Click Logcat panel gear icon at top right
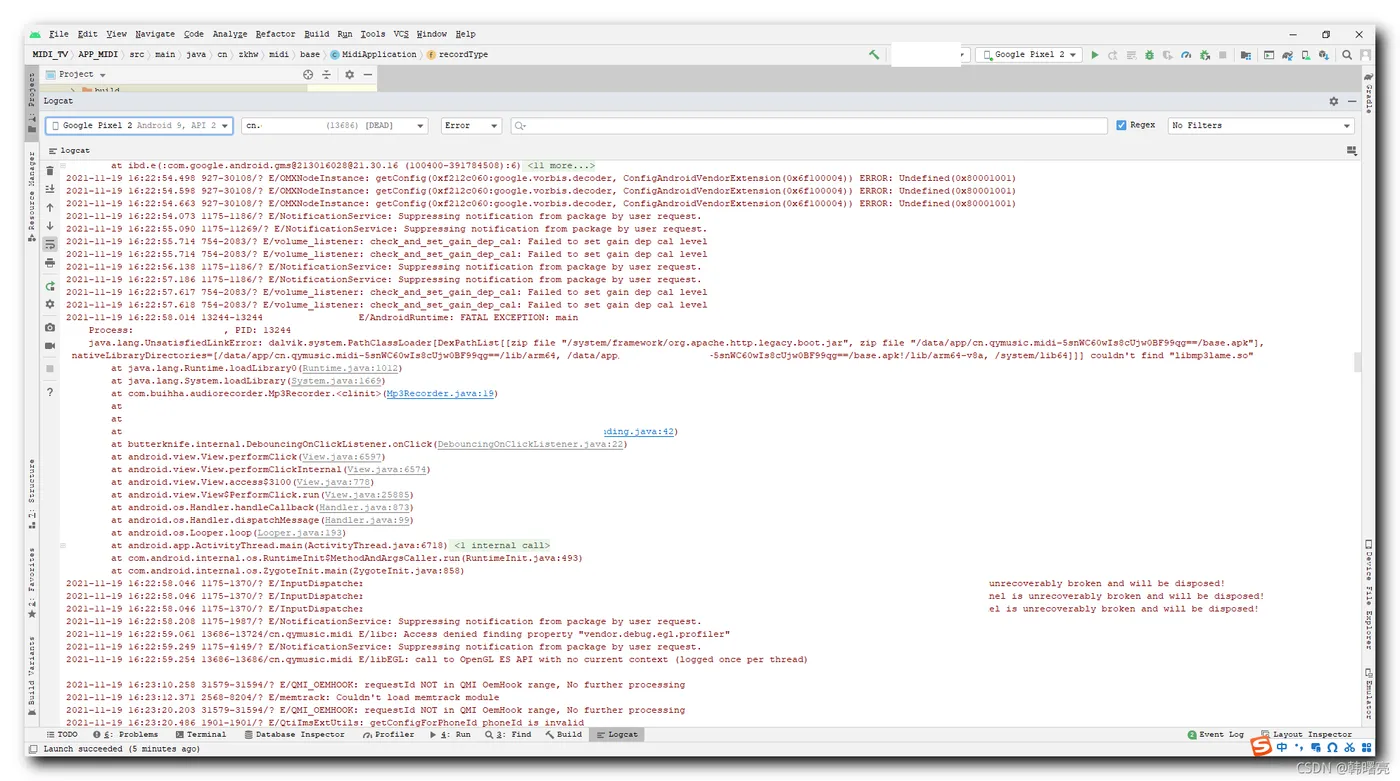Image resolution: width=1400 pixels, height=781 pixels. [x=1333, y=101]
